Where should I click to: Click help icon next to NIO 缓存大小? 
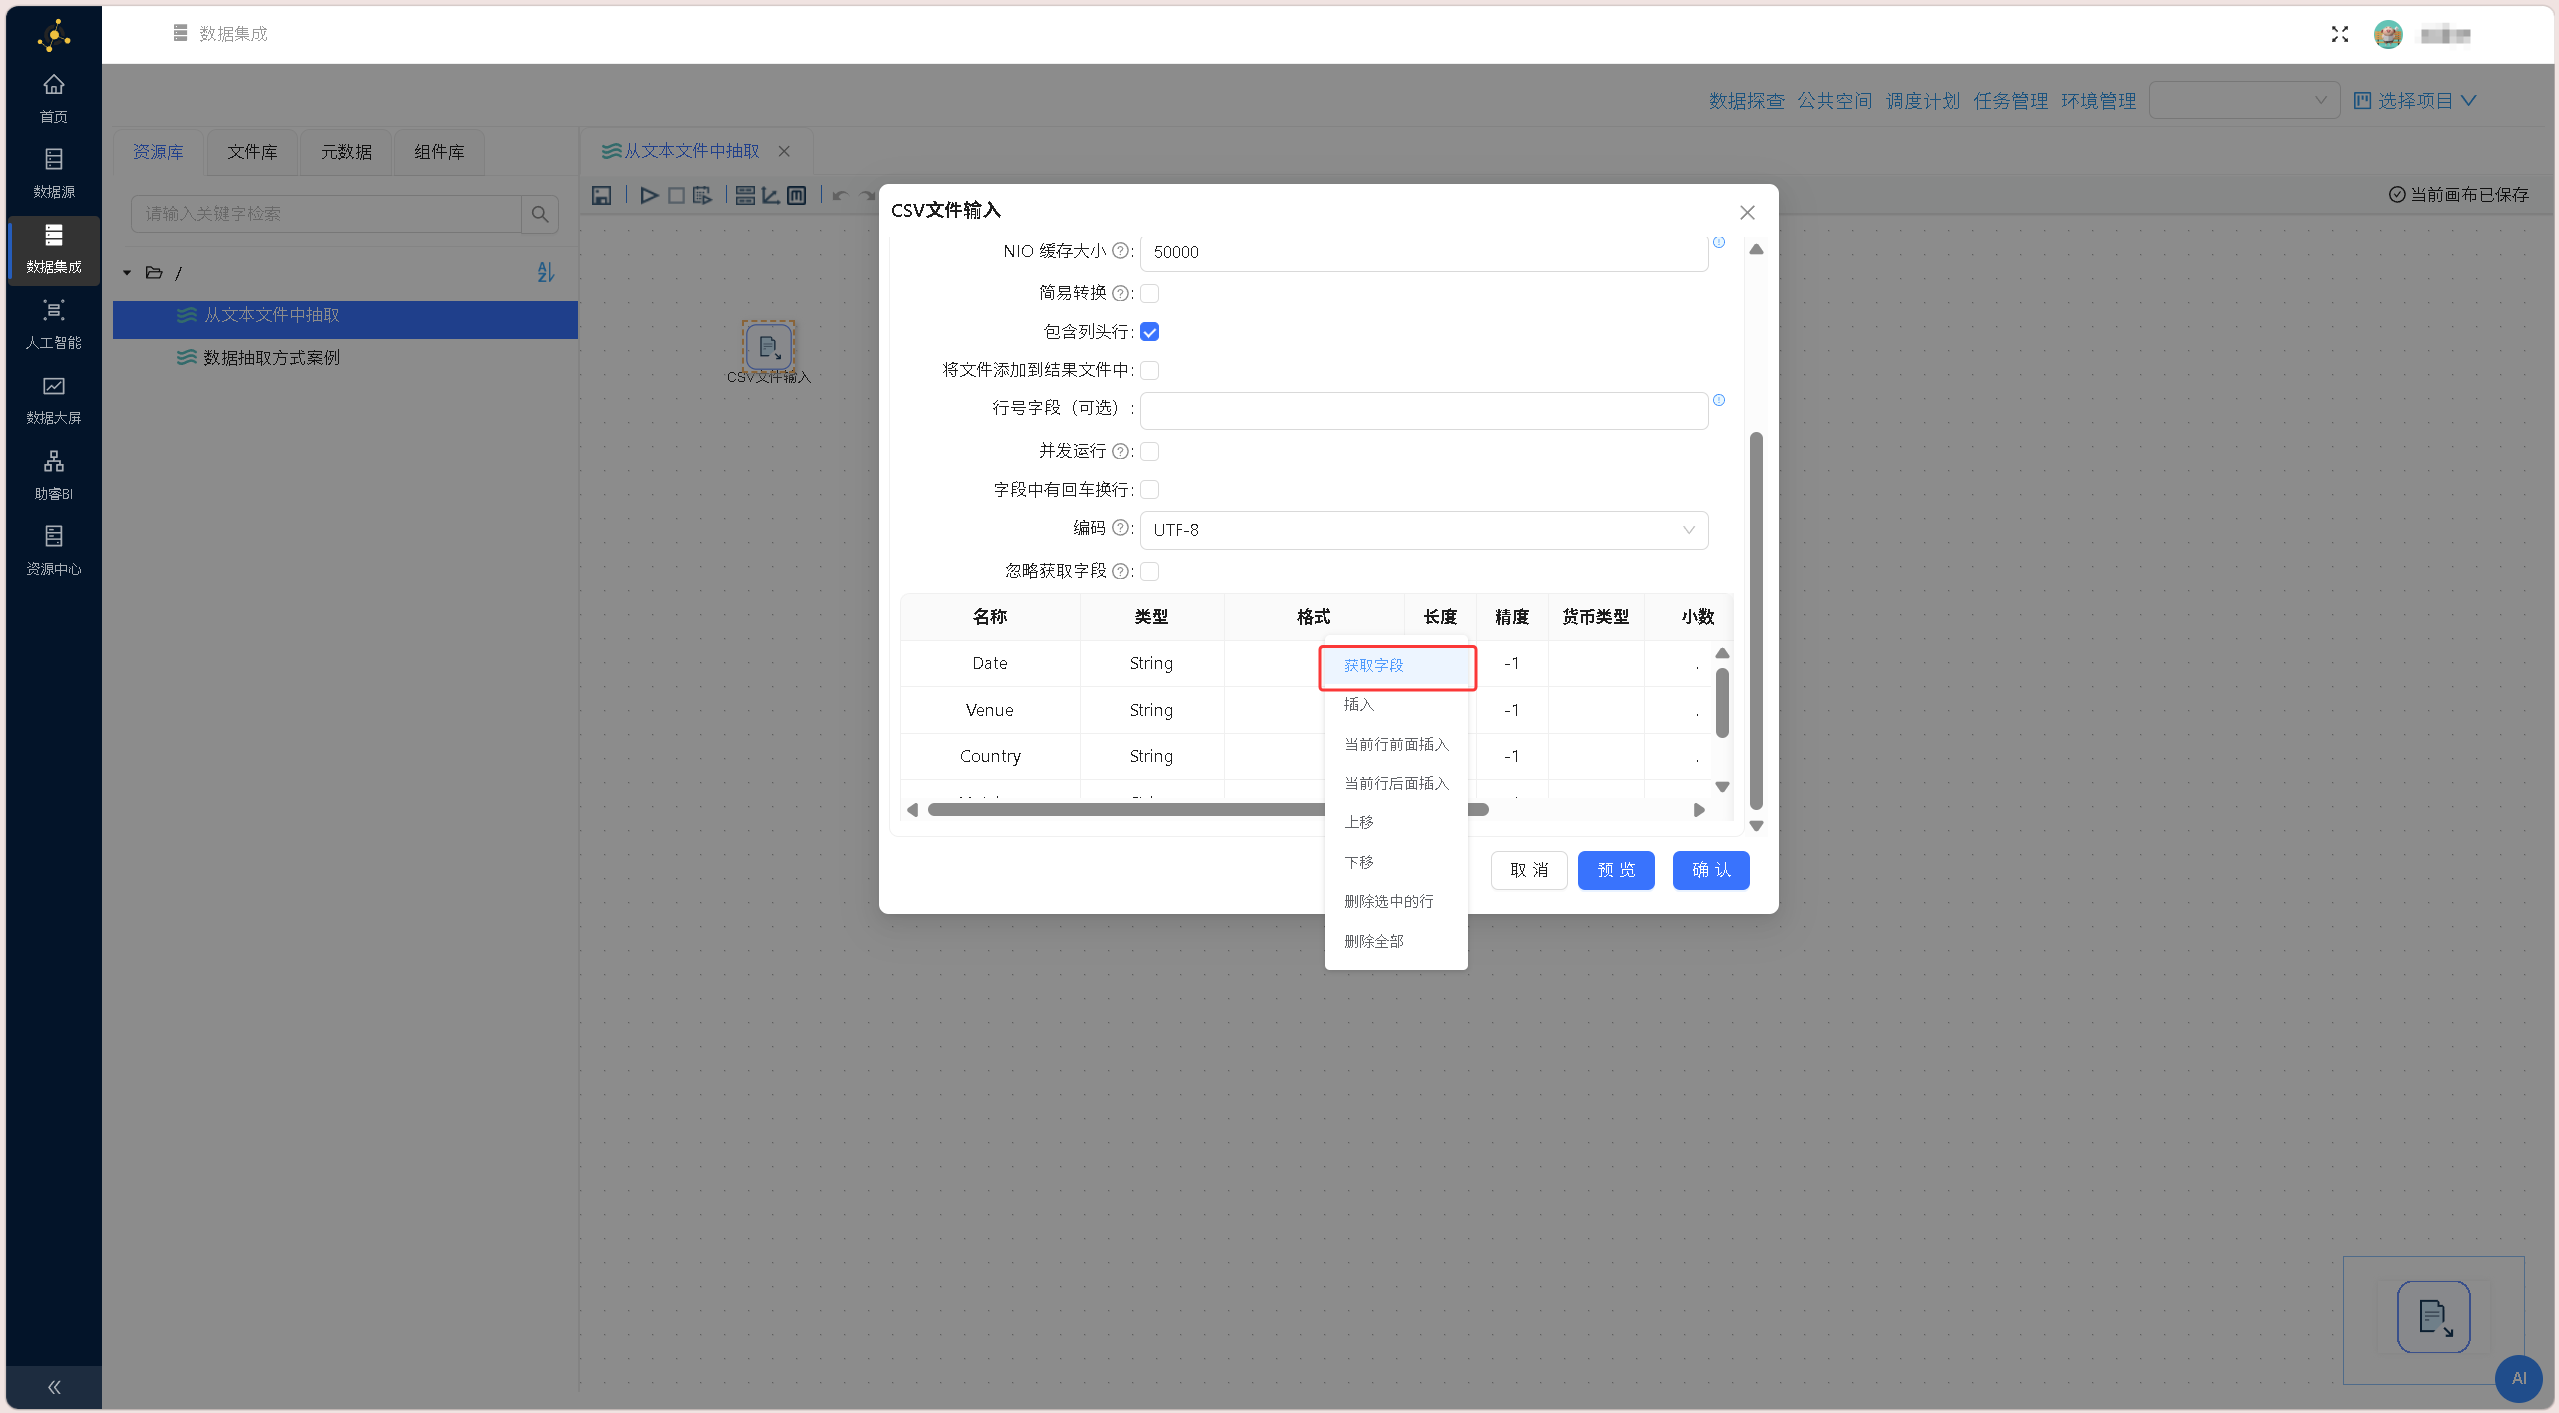click(1120, 251)
